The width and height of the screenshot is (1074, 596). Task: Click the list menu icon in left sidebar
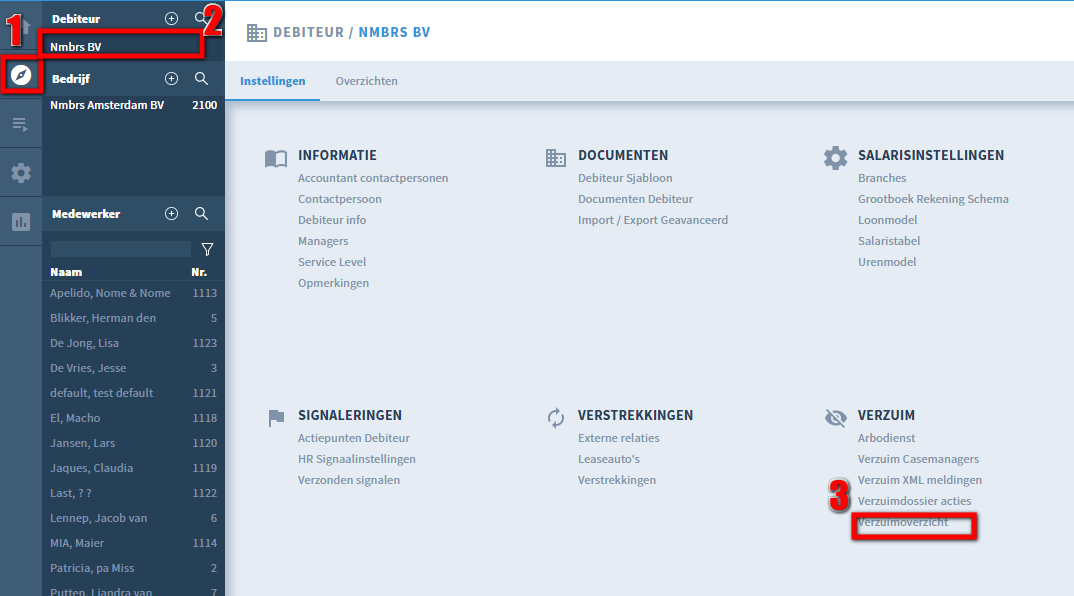tap(20, 124)
